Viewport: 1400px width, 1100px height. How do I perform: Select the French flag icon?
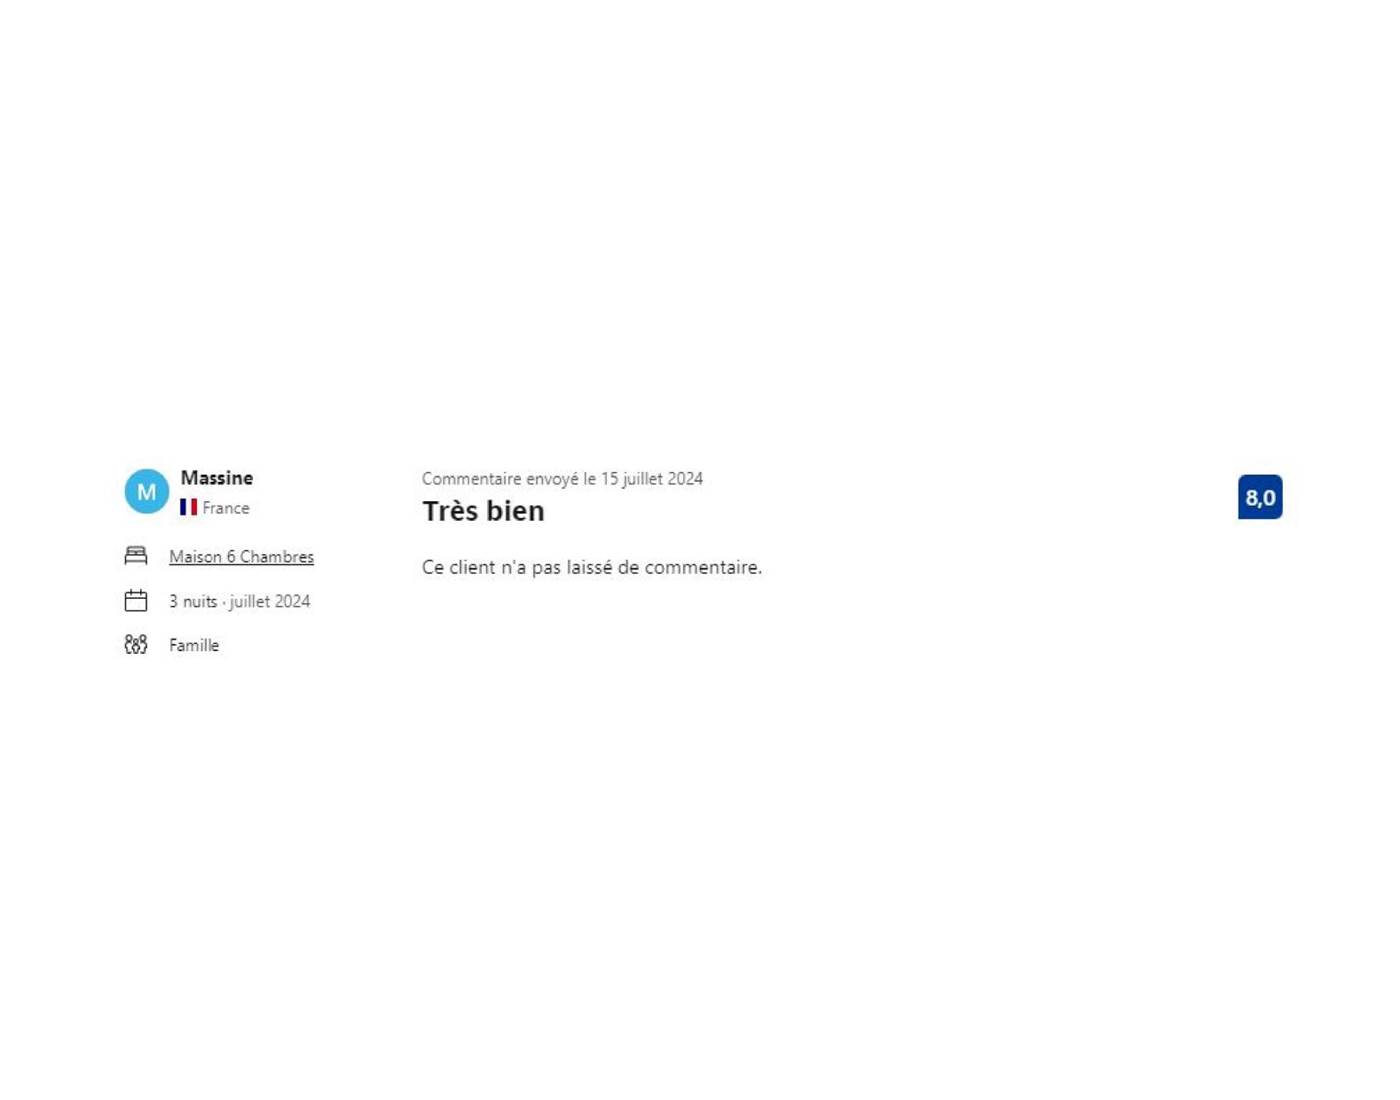tap(188, 508)
